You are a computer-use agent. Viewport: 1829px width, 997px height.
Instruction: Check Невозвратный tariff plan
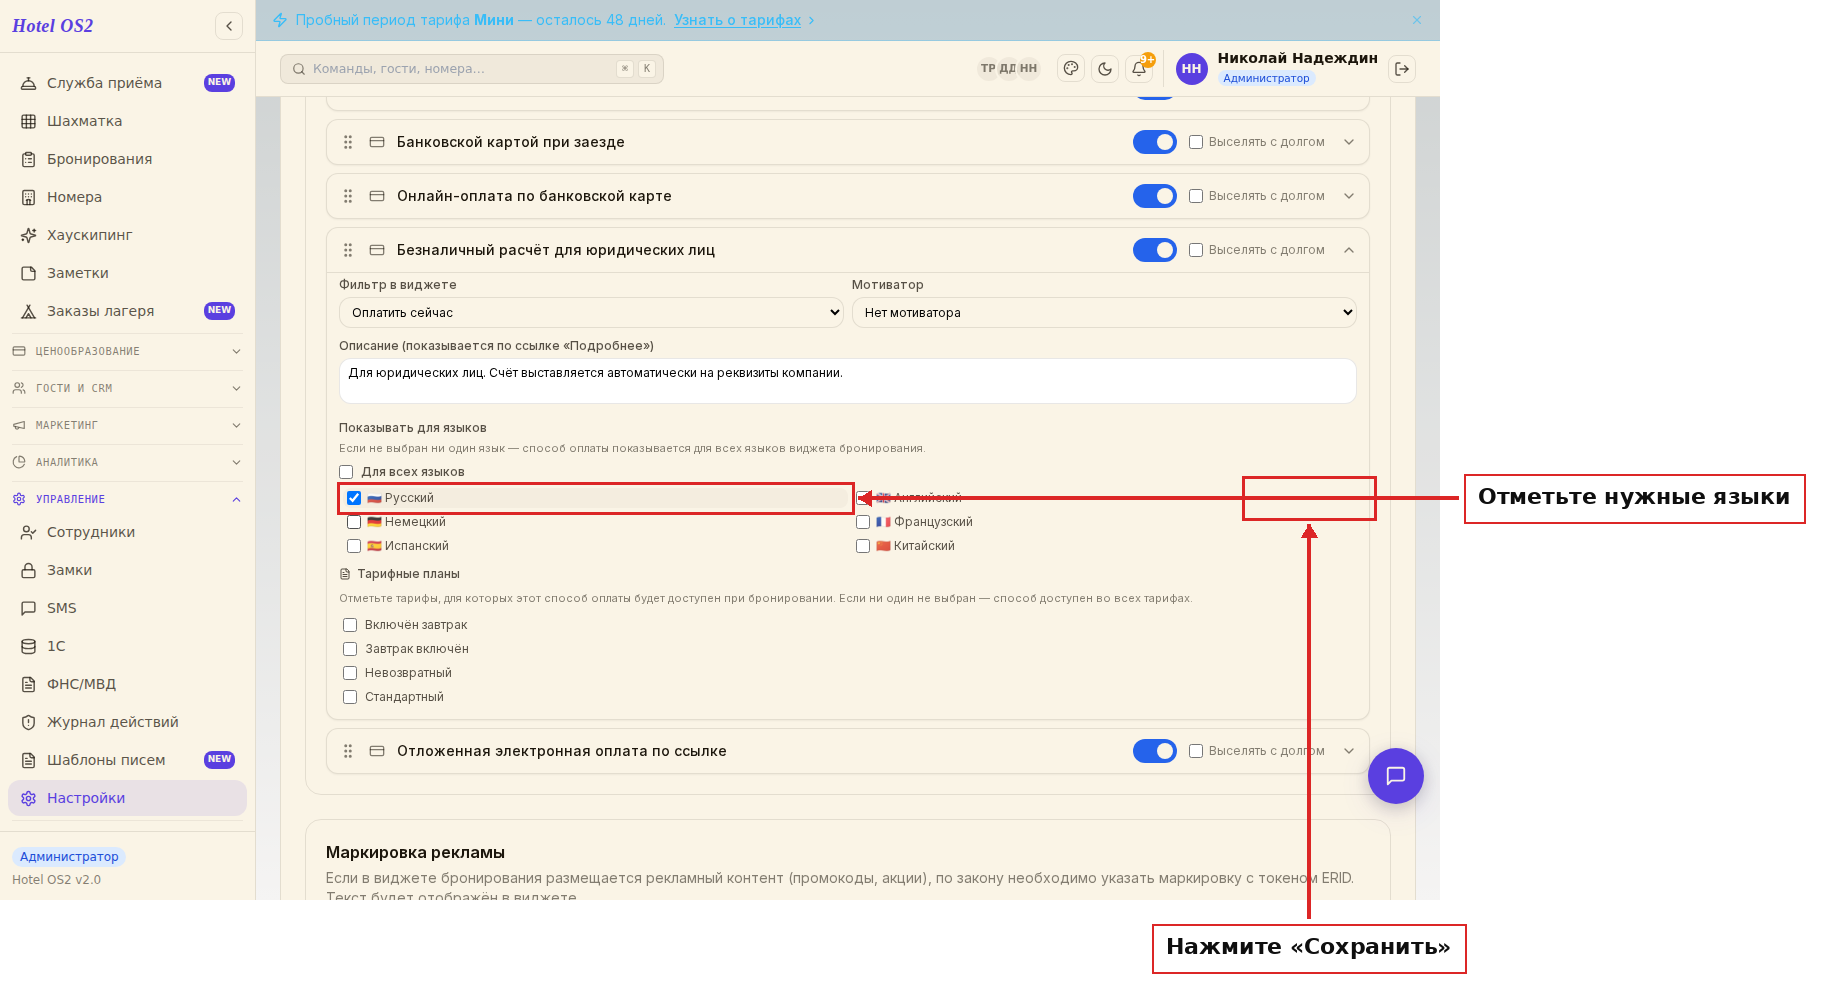point(350,673)
